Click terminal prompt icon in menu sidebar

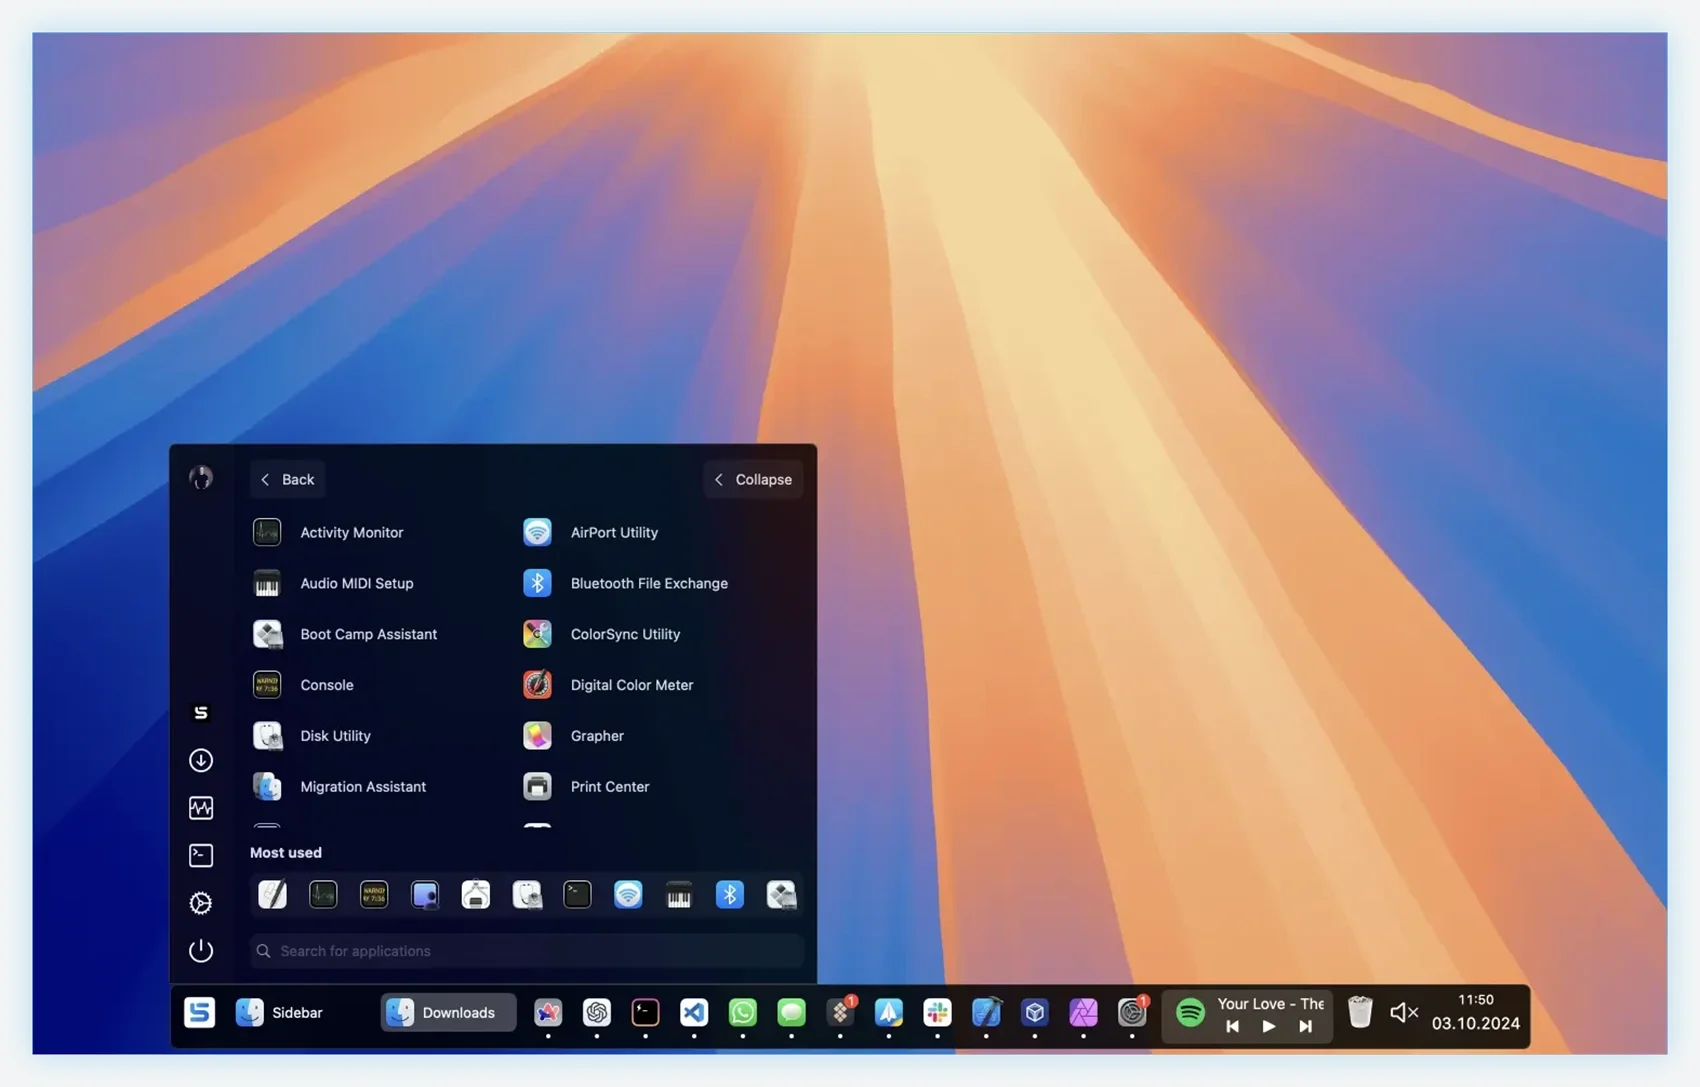[x=201, y=856]
